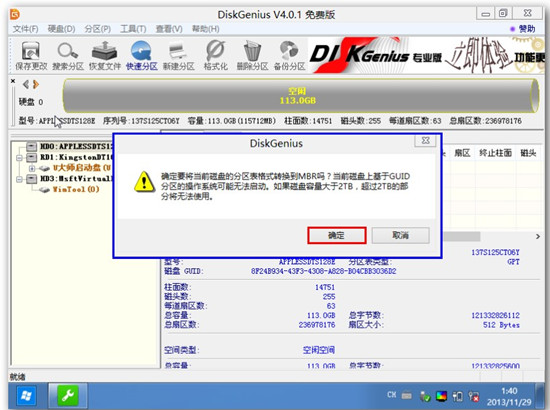The height and width of the screenshot is (410, 550).
Task: Expand the U大师启动盘 partition node
Action: (32, 168)
